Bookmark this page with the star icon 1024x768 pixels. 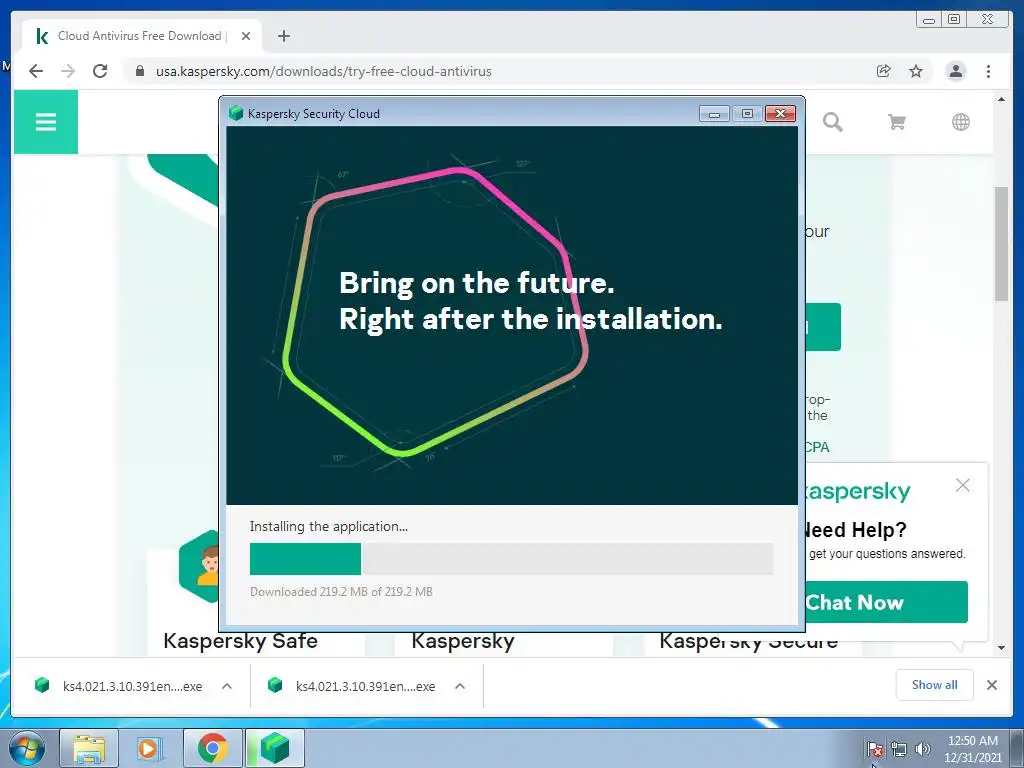916,71
